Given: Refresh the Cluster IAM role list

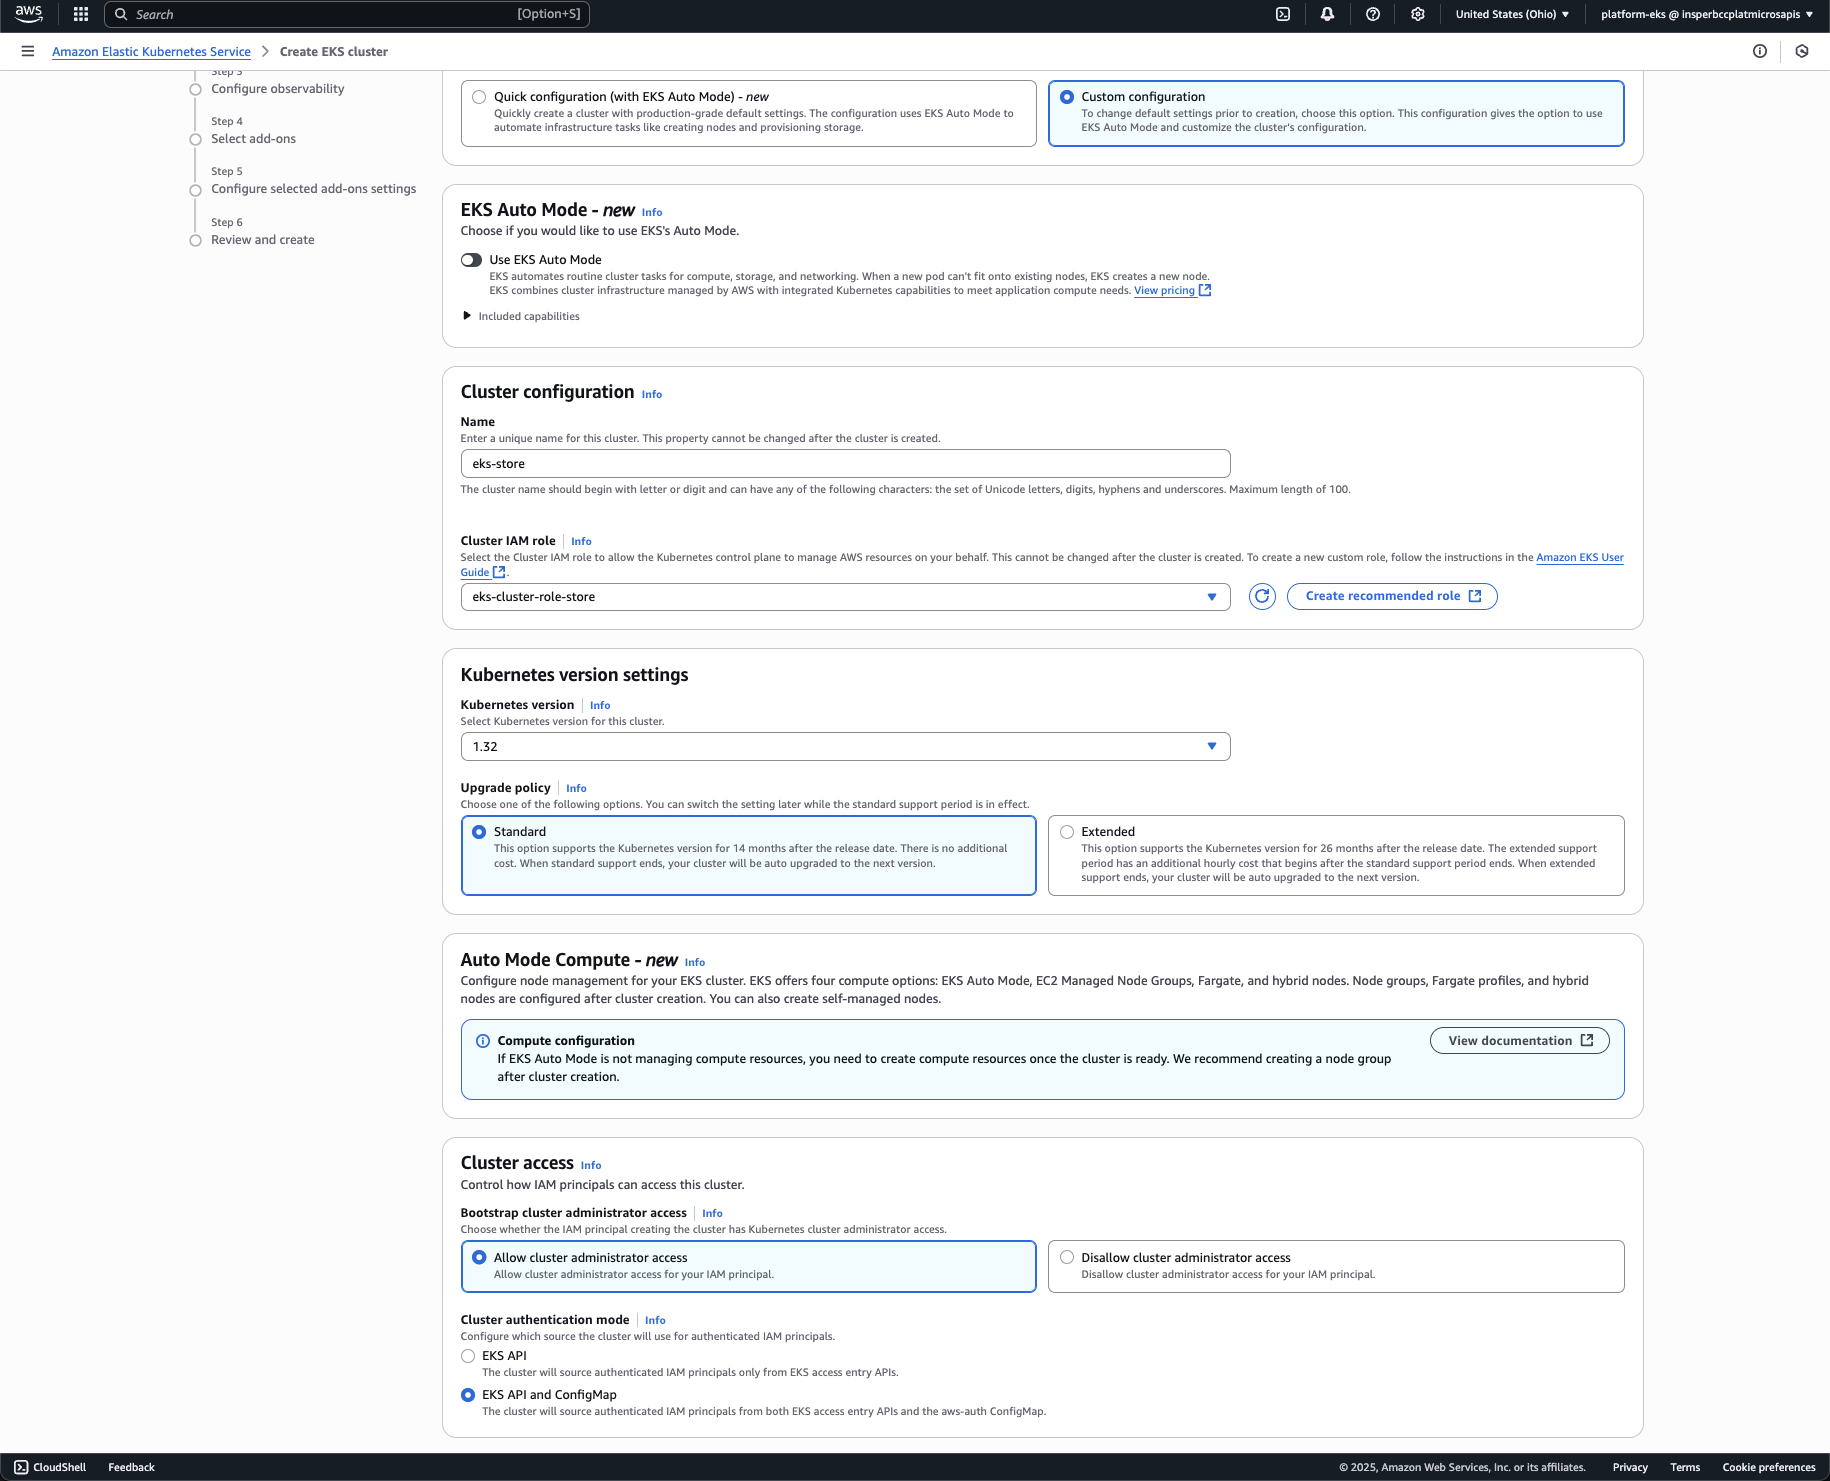Looking at the screenshot, I should [x=1262, y=596].
